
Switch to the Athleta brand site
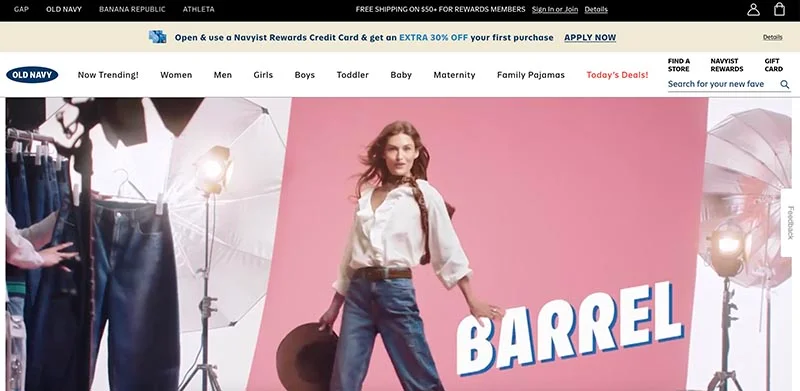[x=198, y=9]
